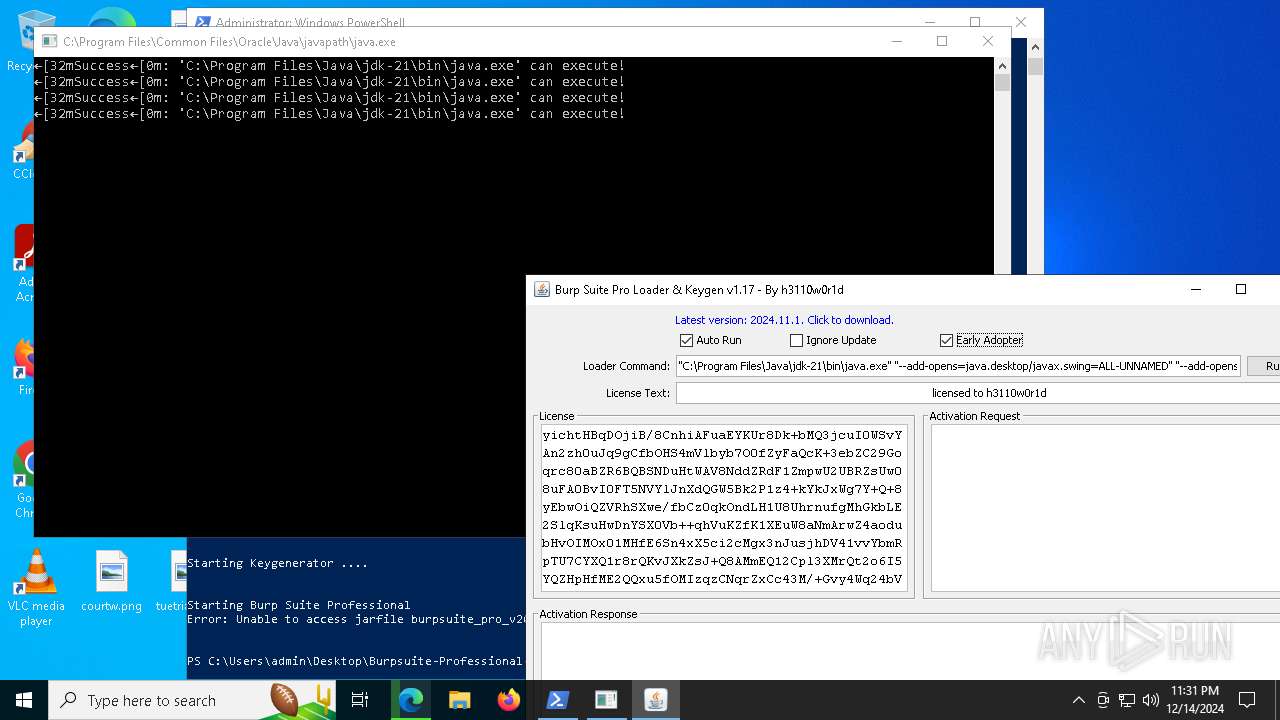This screenshot has width=1280, height=720.
Task: Click the security tray icon
Action: pos(1103,700)
